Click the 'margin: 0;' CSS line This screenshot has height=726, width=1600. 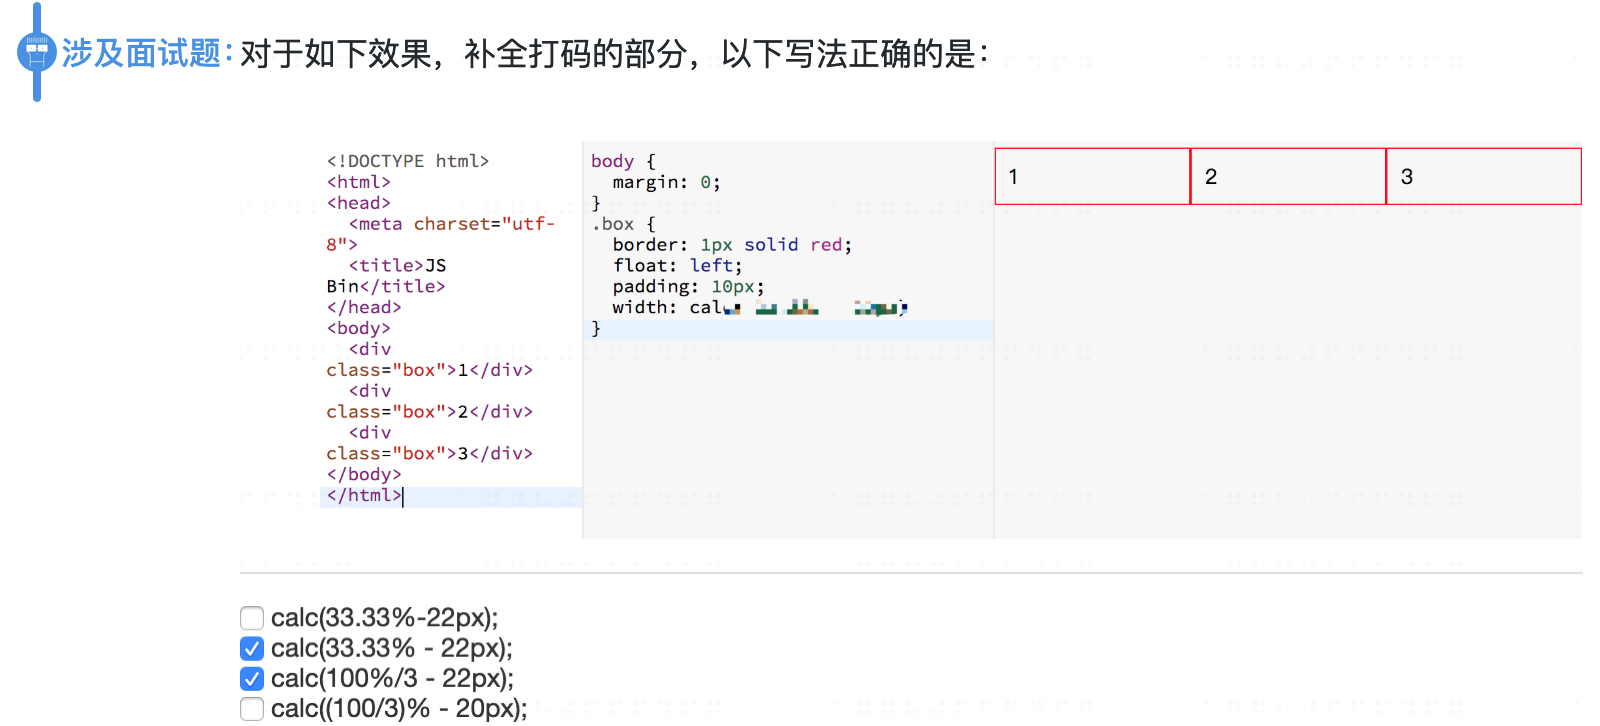(666, 182)
